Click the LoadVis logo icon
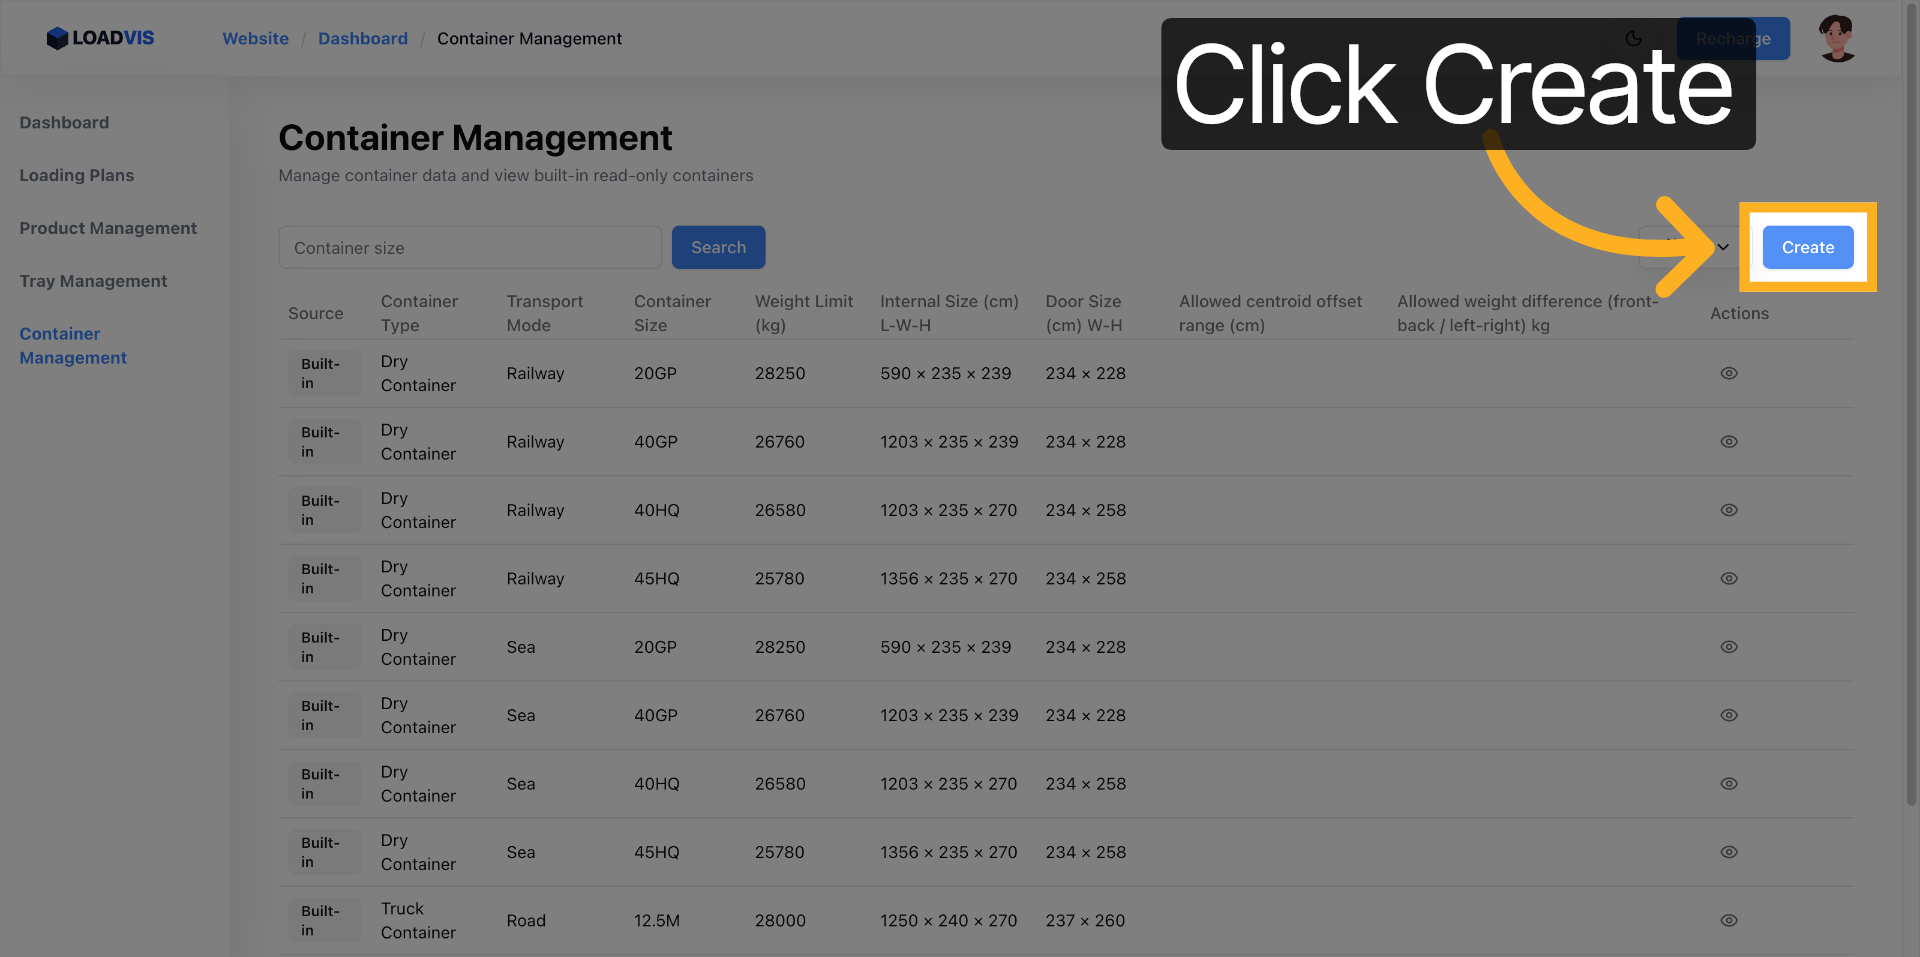1920x957 pixels. [x=58, y=38]
